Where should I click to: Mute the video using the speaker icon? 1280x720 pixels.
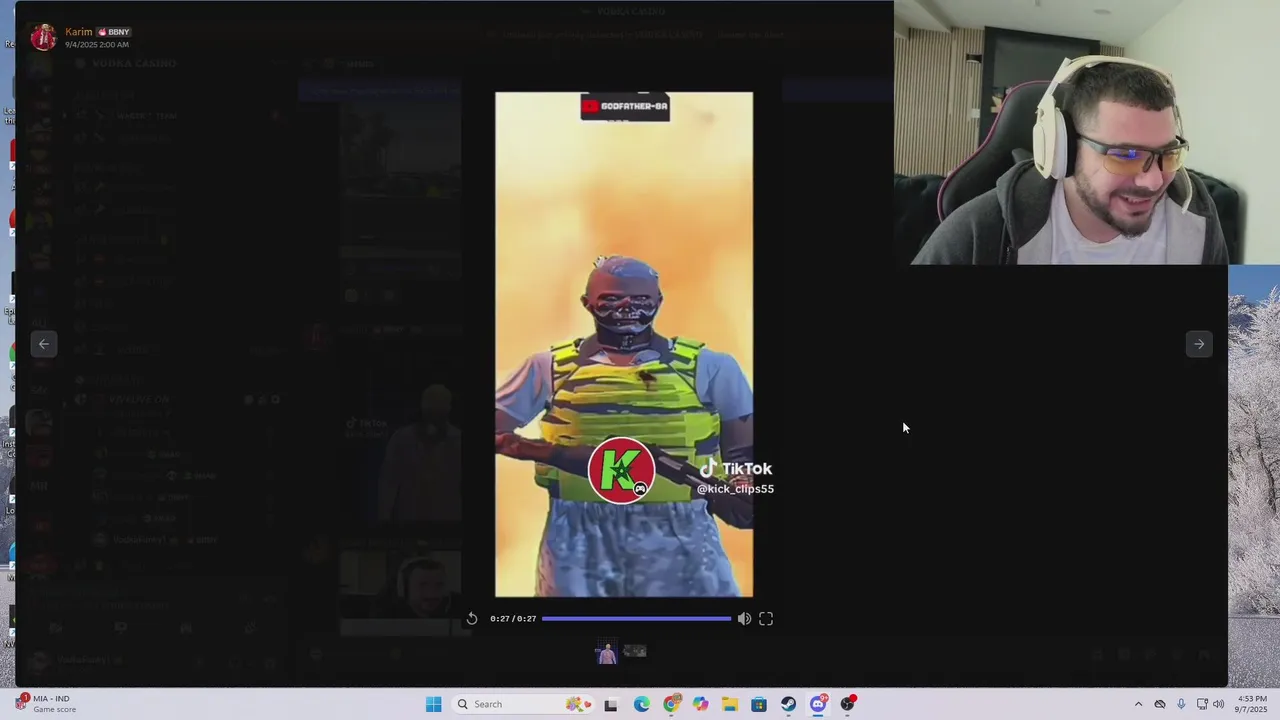[744, 619]
